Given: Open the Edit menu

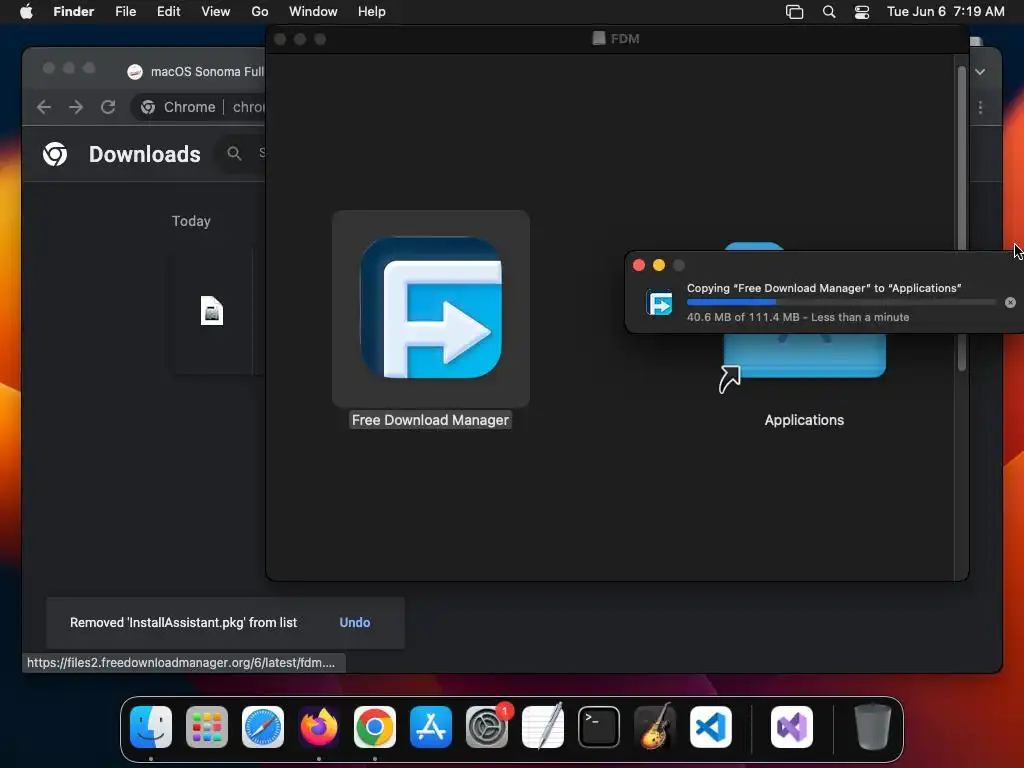Looking at the screenshot, I should click(168, 12).
